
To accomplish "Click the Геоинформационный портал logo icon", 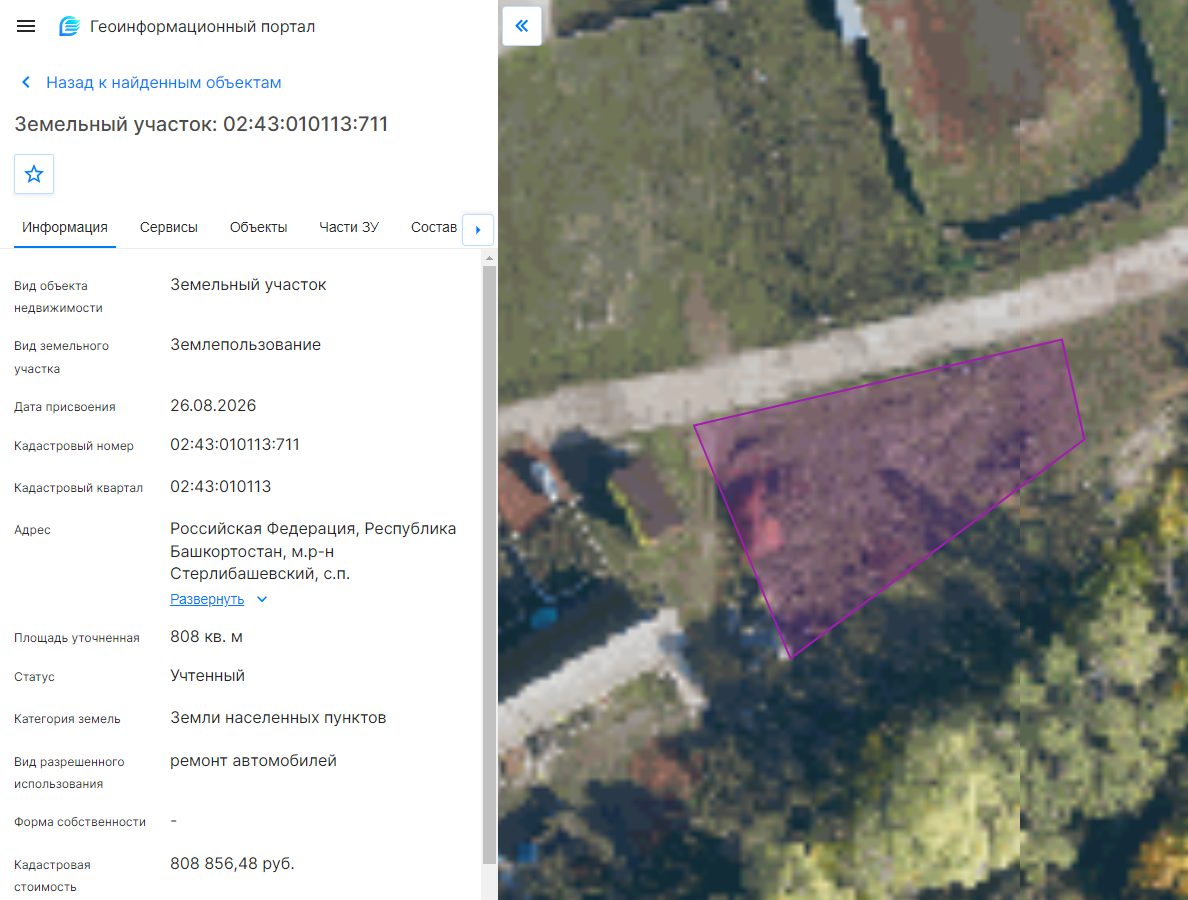I will [x=69, y=27].
